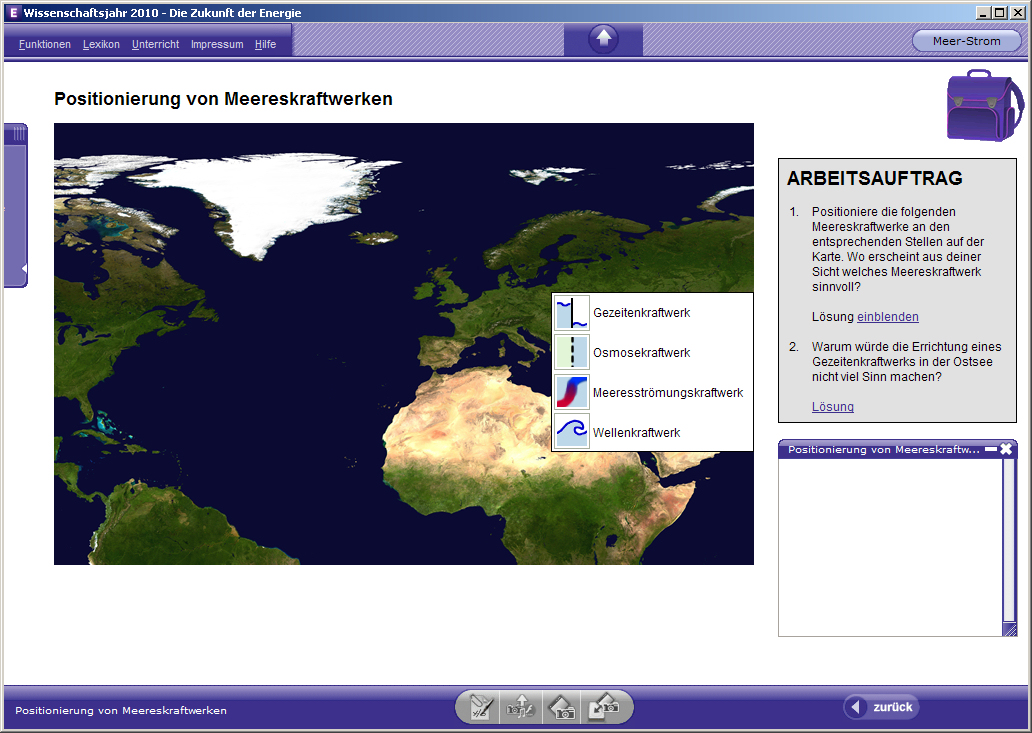
Task: Show solution via einblenden link
Action: click(x=887, y=316)
